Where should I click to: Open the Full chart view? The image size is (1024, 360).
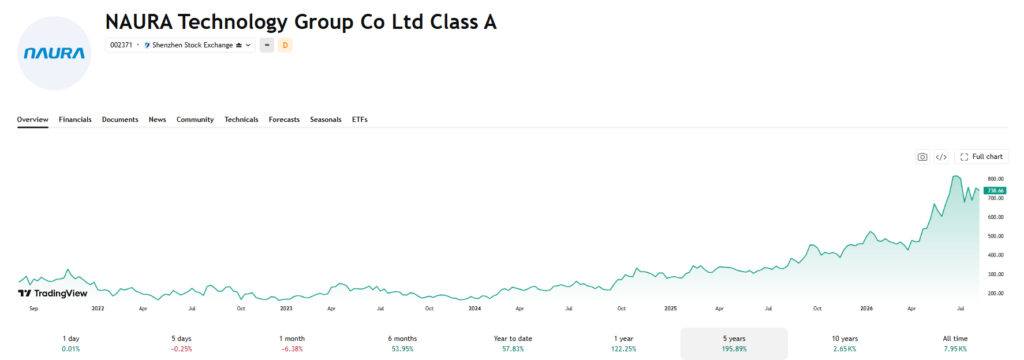[x=982, y=157]
